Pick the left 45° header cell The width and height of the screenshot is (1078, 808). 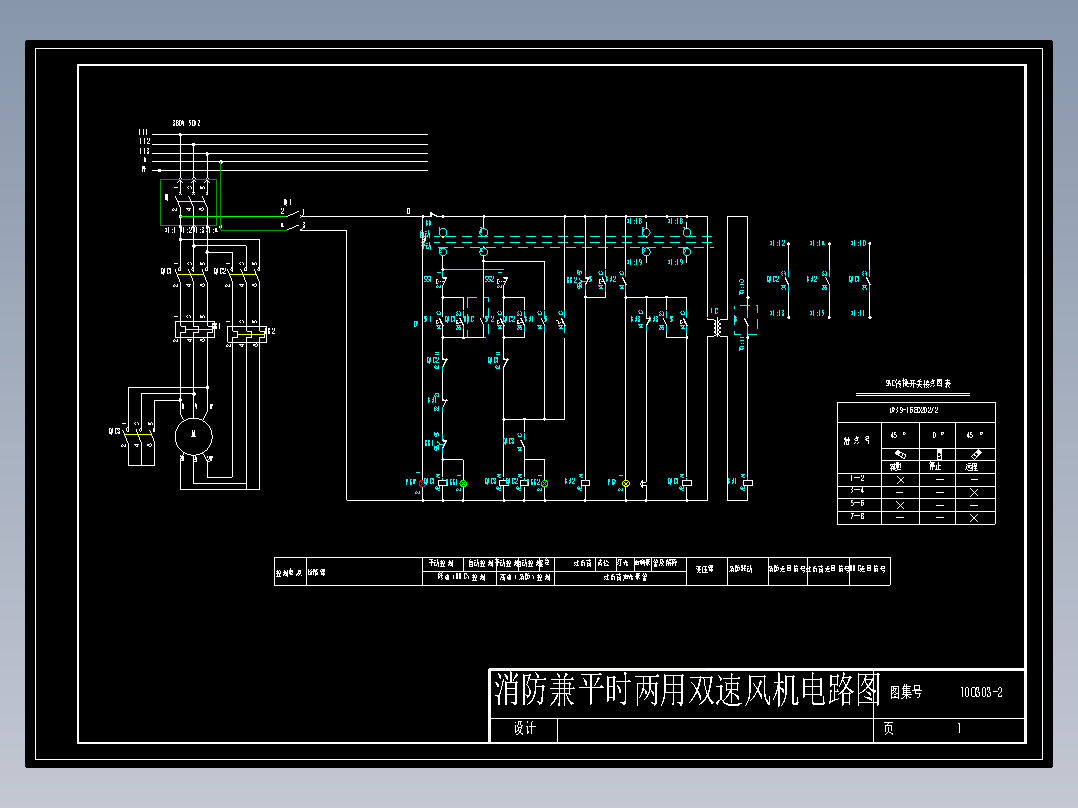900,435
